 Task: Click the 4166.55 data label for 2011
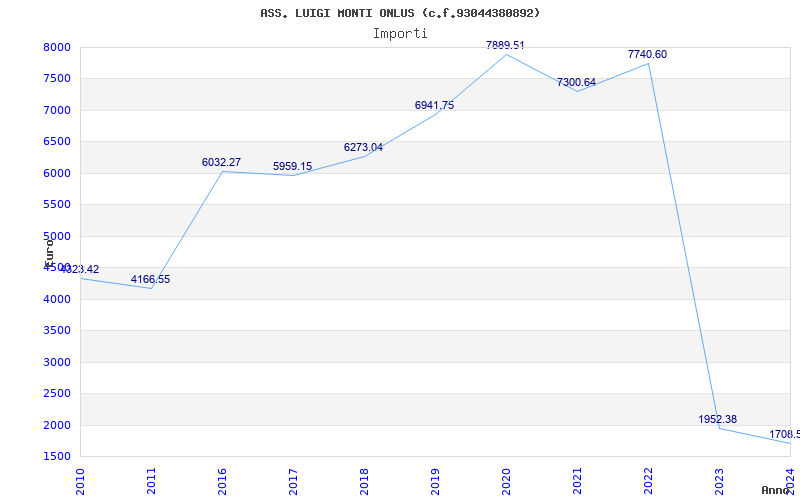click(151, 279)
